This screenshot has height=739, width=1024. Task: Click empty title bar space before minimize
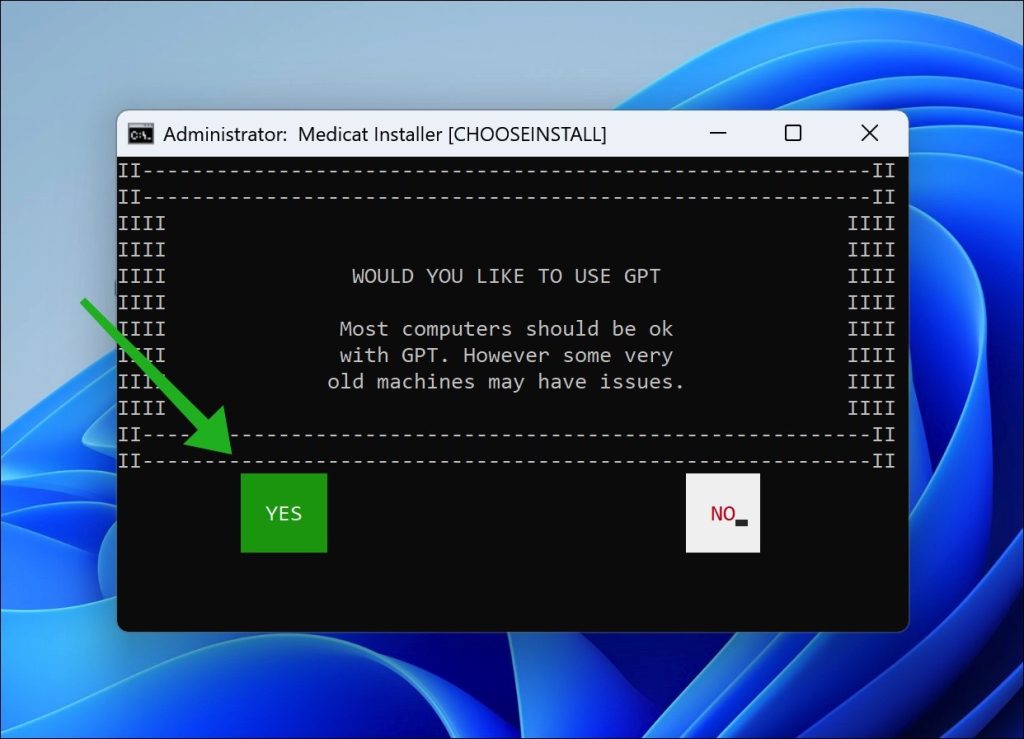tap(650, 134)
